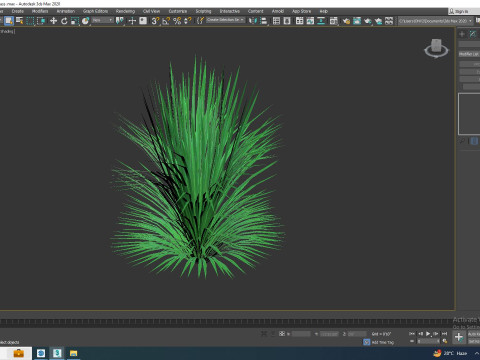Image resolution: width=480 pixels, height=360 pixels.
Task: Open the Modifier List dropdown
Action: point(469,54)
